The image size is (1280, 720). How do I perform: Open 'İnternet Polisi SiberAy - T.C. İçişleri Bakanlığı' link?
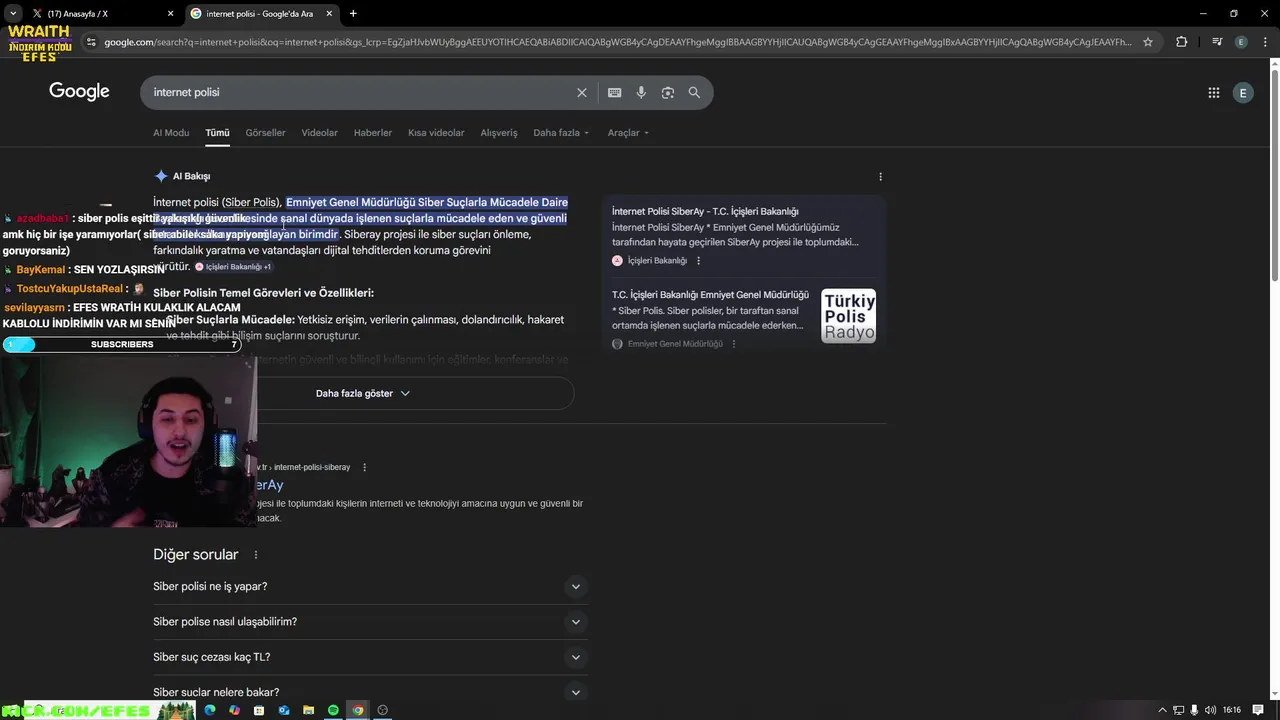tap(705, 211)
